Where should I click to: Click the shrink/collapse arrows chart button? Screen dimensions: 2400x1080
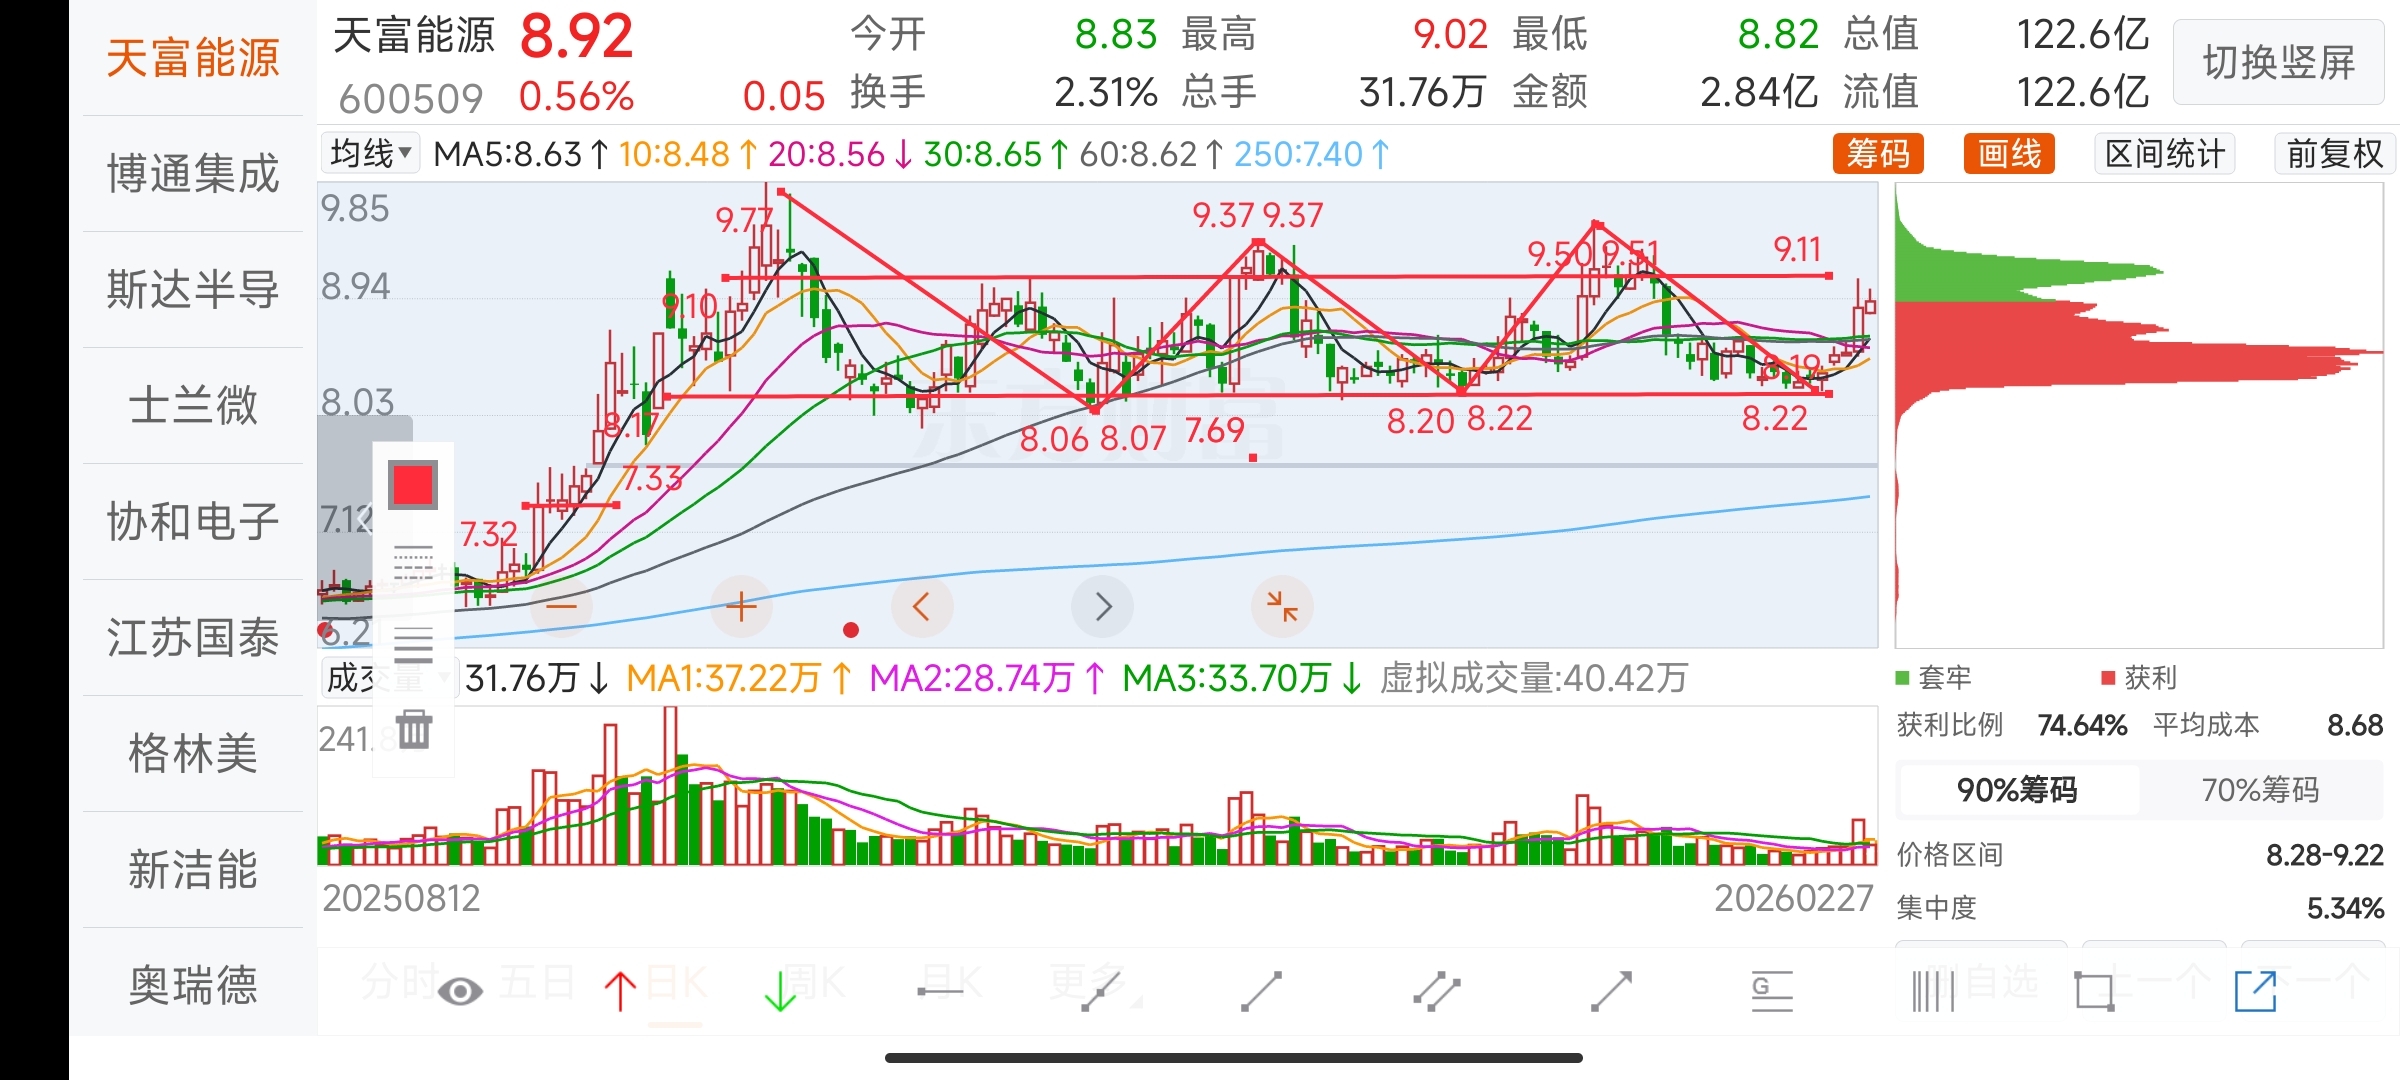point(1281,606)
